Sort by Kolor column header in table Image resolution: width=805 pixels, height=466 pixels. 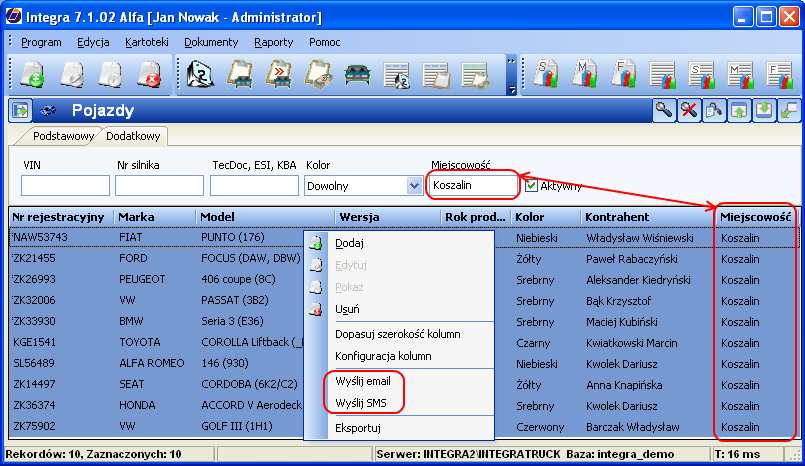[546, 217]
